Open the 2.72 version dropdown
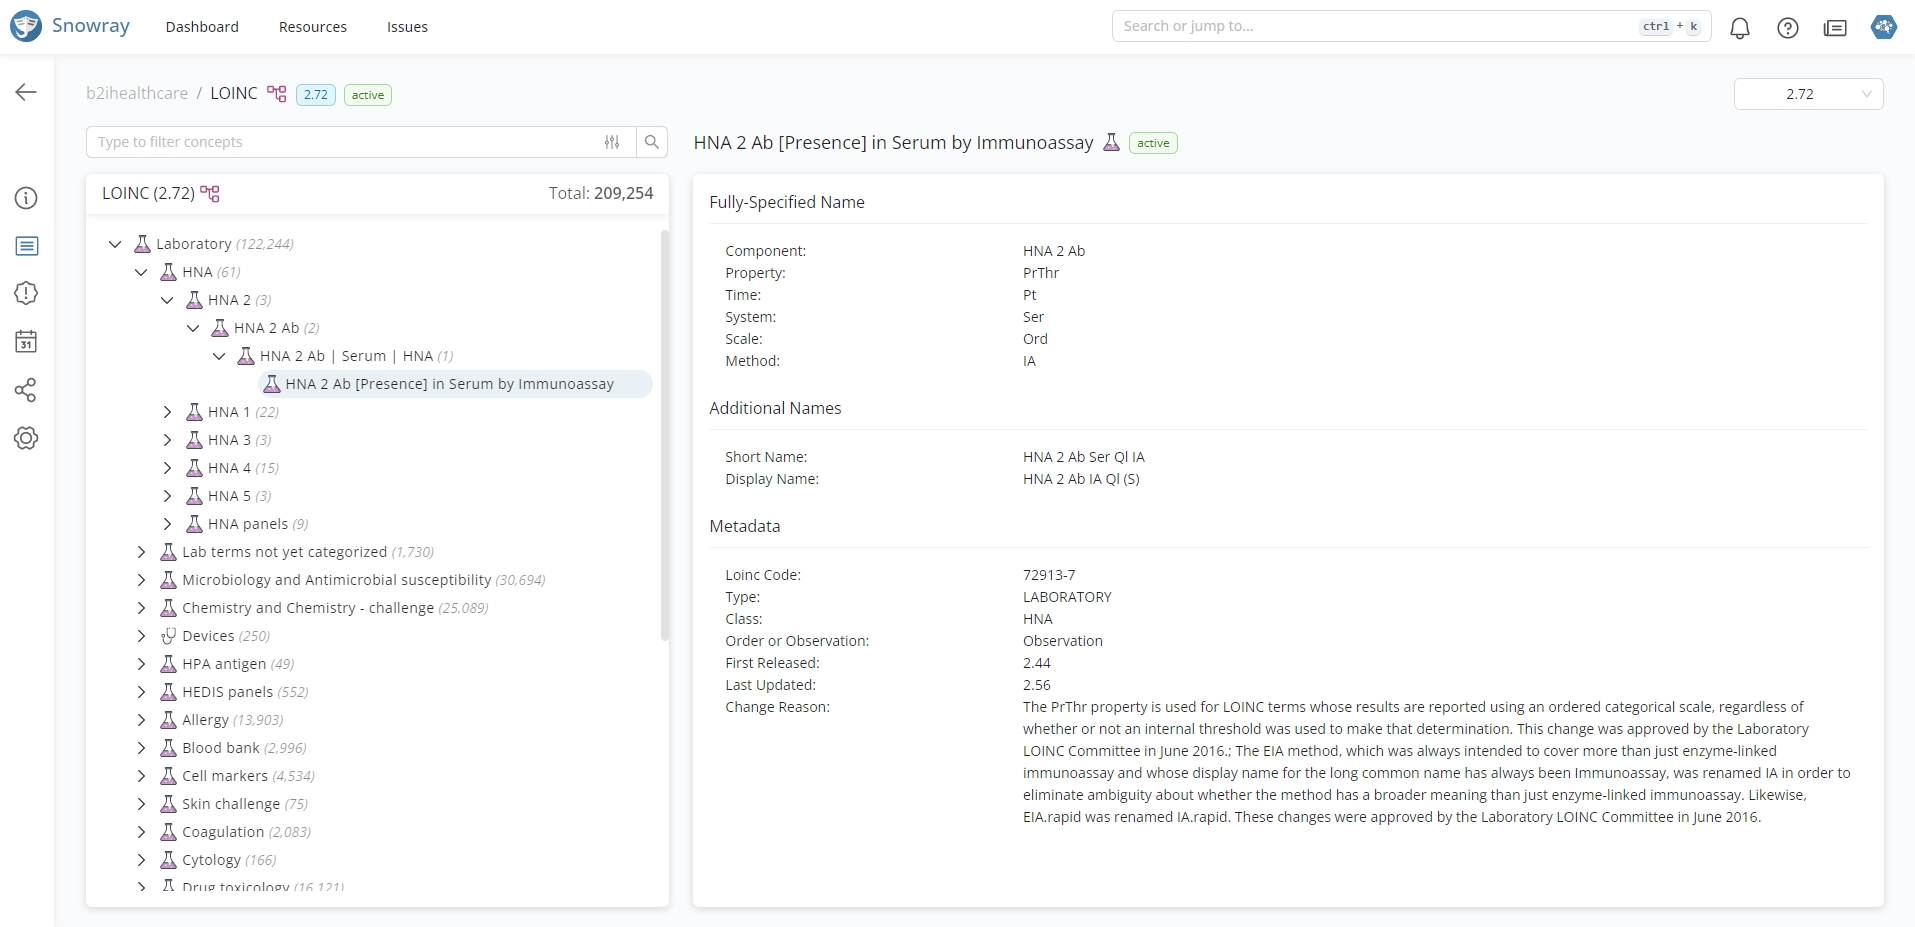The width and height of the screenshot is (1915, 927). 1808,94
